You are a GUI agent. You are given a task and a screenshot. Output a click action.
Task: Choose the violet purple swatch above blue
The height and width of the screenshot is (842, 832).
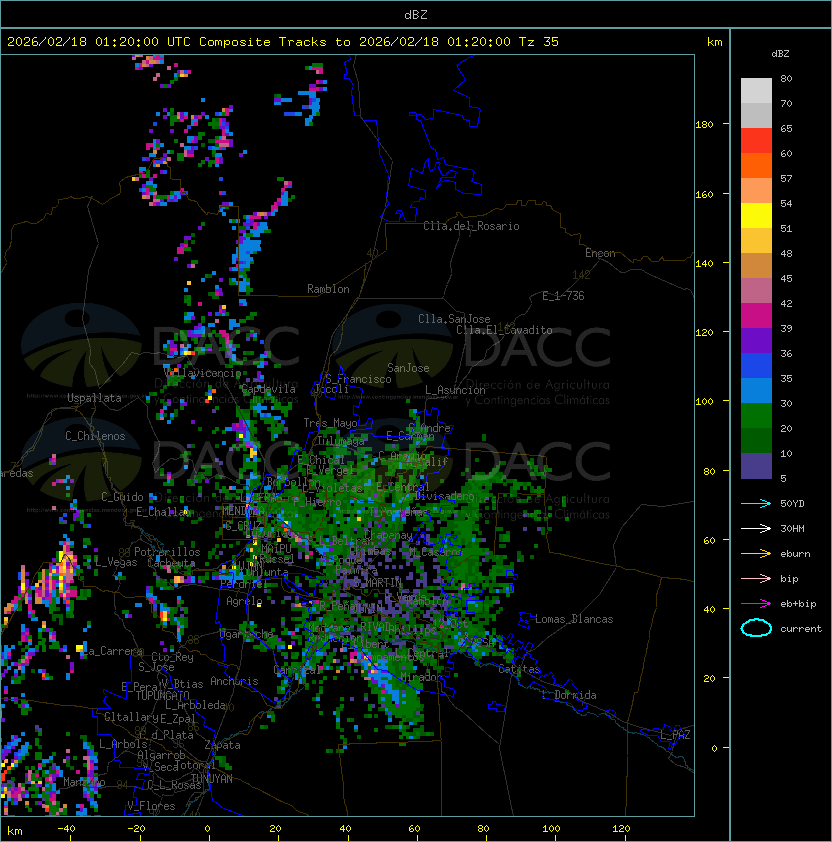(756, 340)
